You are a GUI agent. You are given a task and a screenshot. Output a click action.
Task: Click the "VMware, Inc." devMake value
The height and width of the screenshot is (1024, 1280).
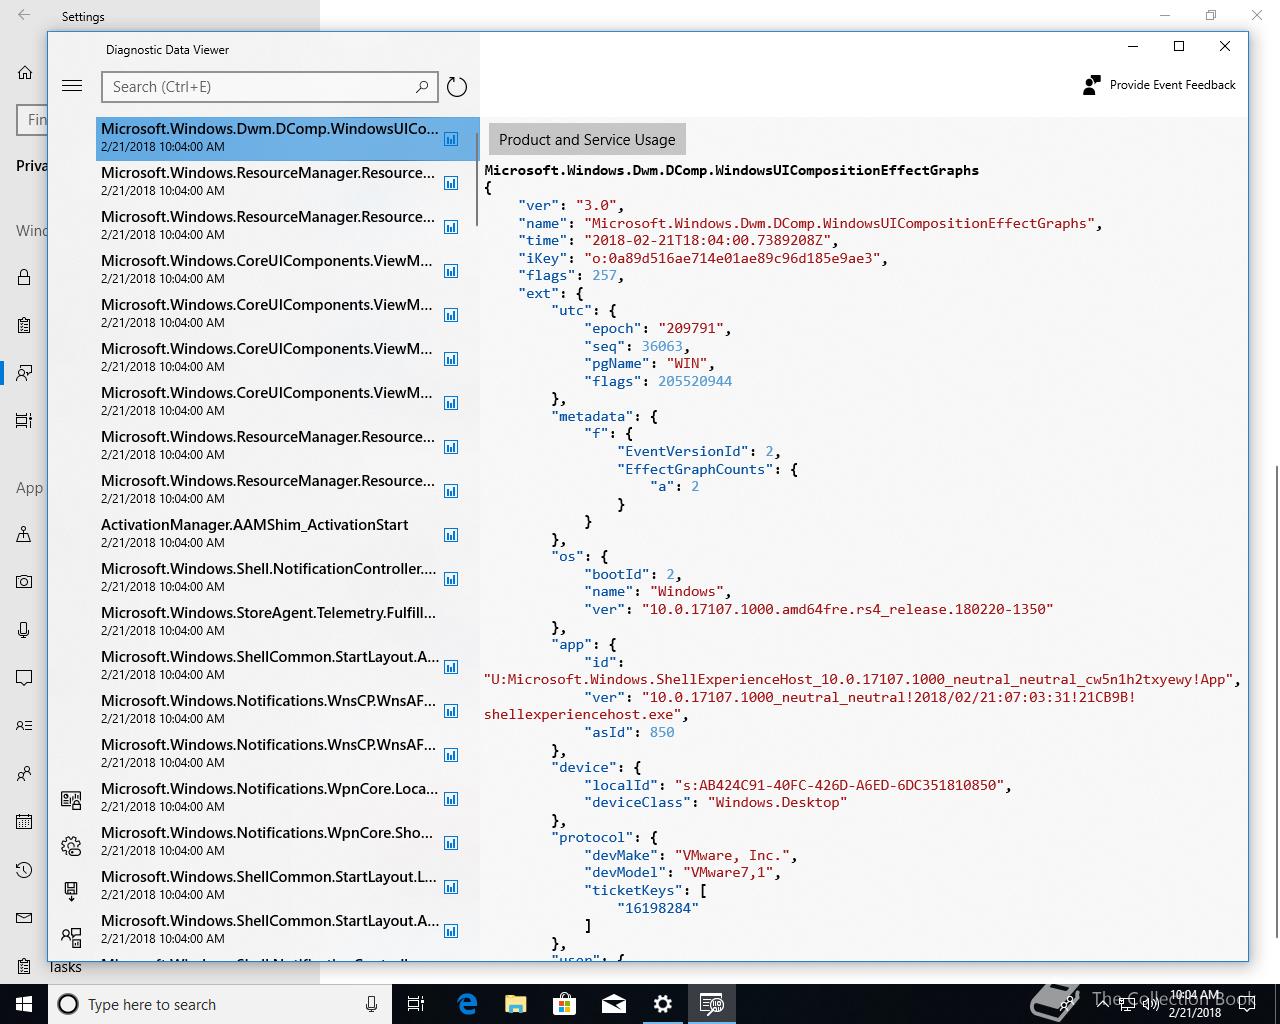click(x=734, y=856)
